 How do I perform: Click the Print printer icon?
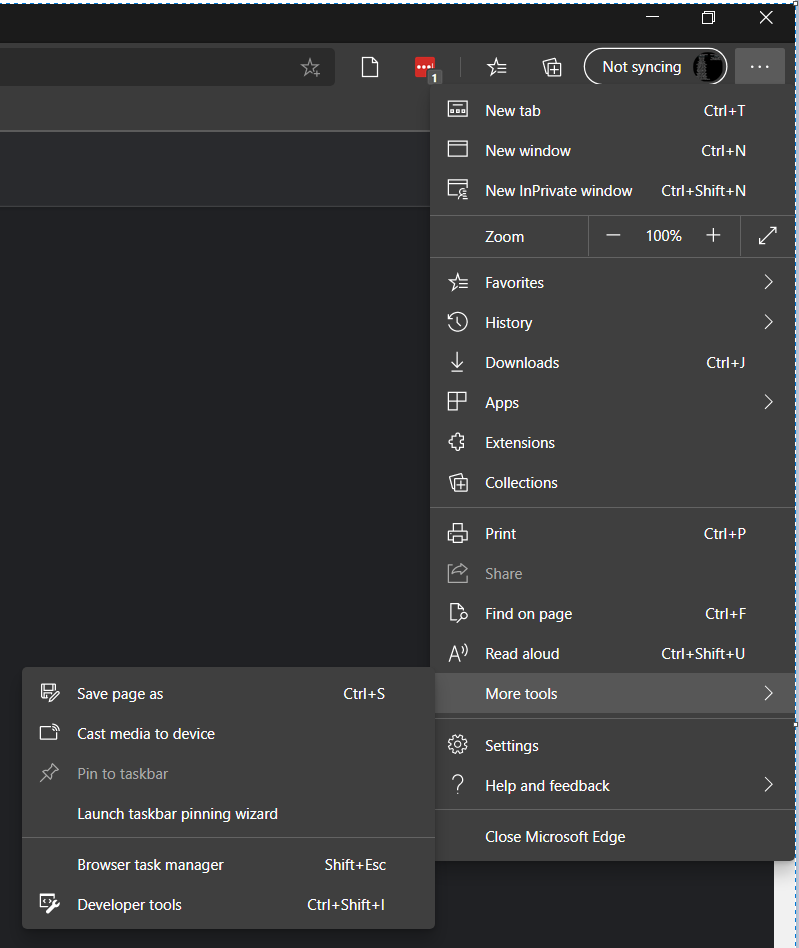pyautogui.click(x=458, y=533)
